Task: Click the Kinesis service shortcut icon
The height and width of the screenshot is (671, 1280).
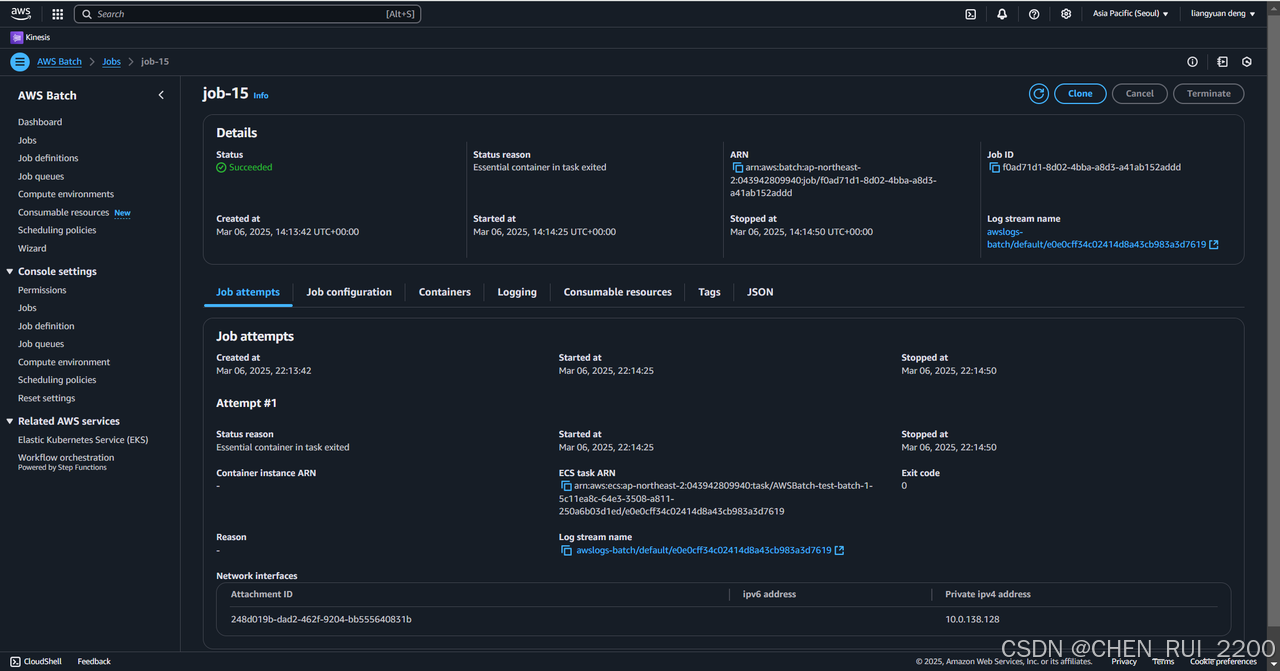Action: point(17,37)
